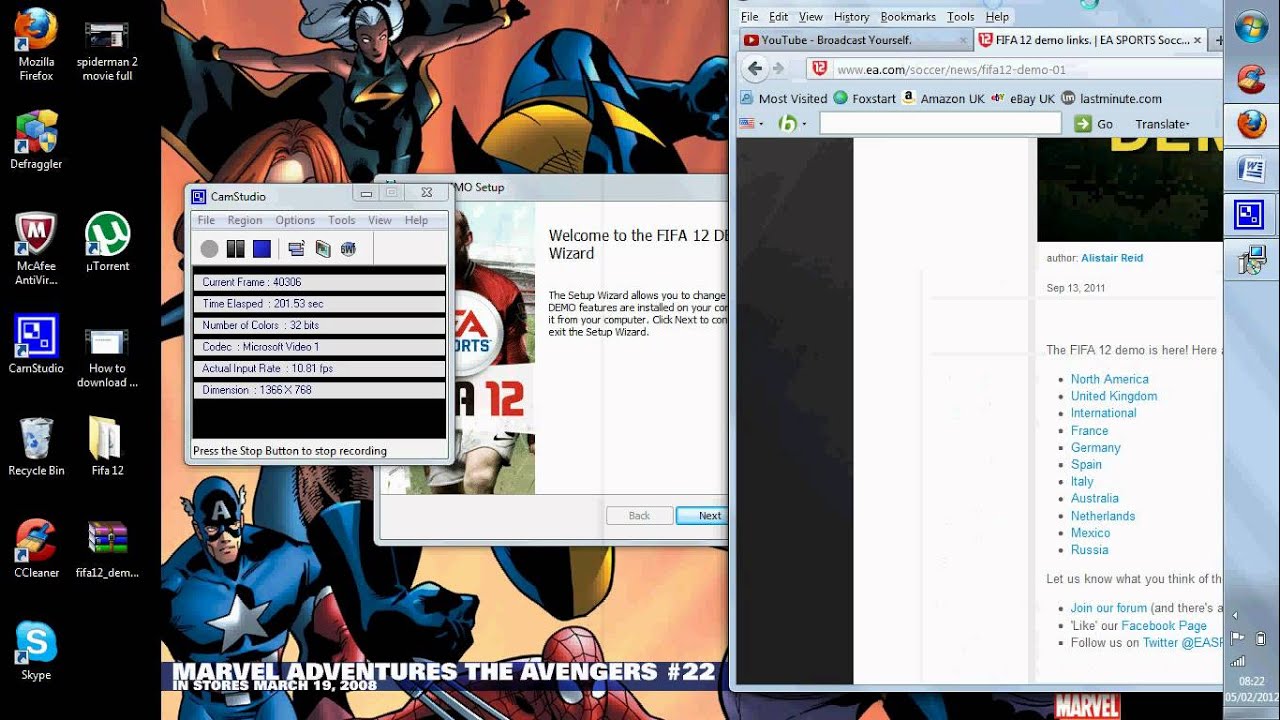Toggle CamStudio view icon after stop button
This screenshot has height=720, width=1280.
(296, 249)
